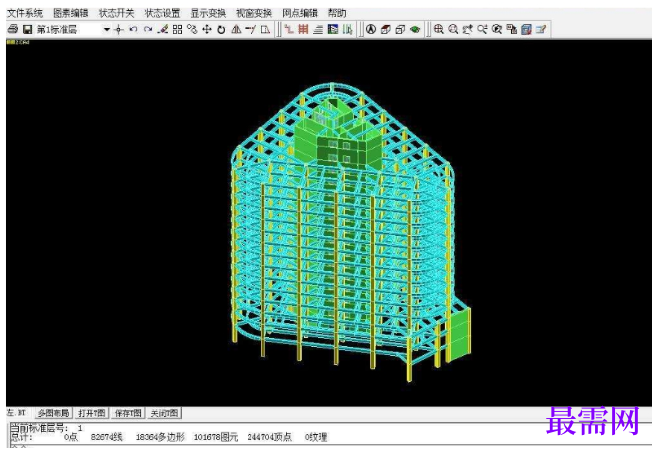Click the triangle mirror icon
Screen dimensions: 658x452
(236, 29)
